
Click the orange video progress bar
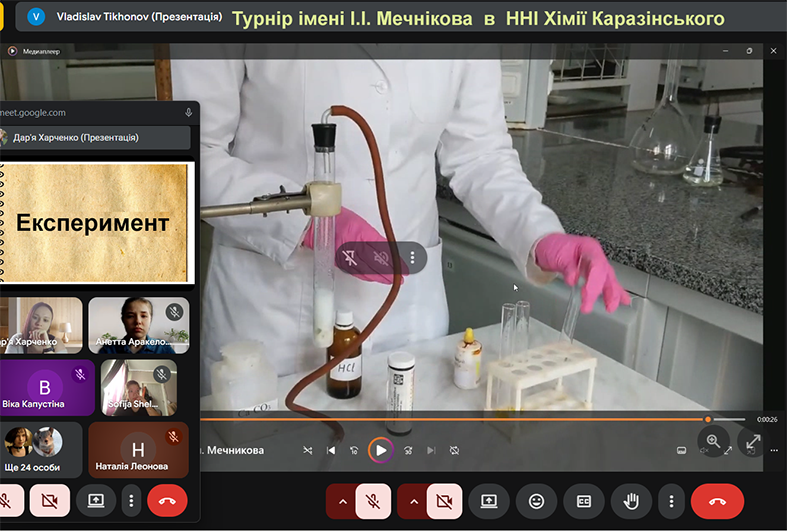coord(450,419)
